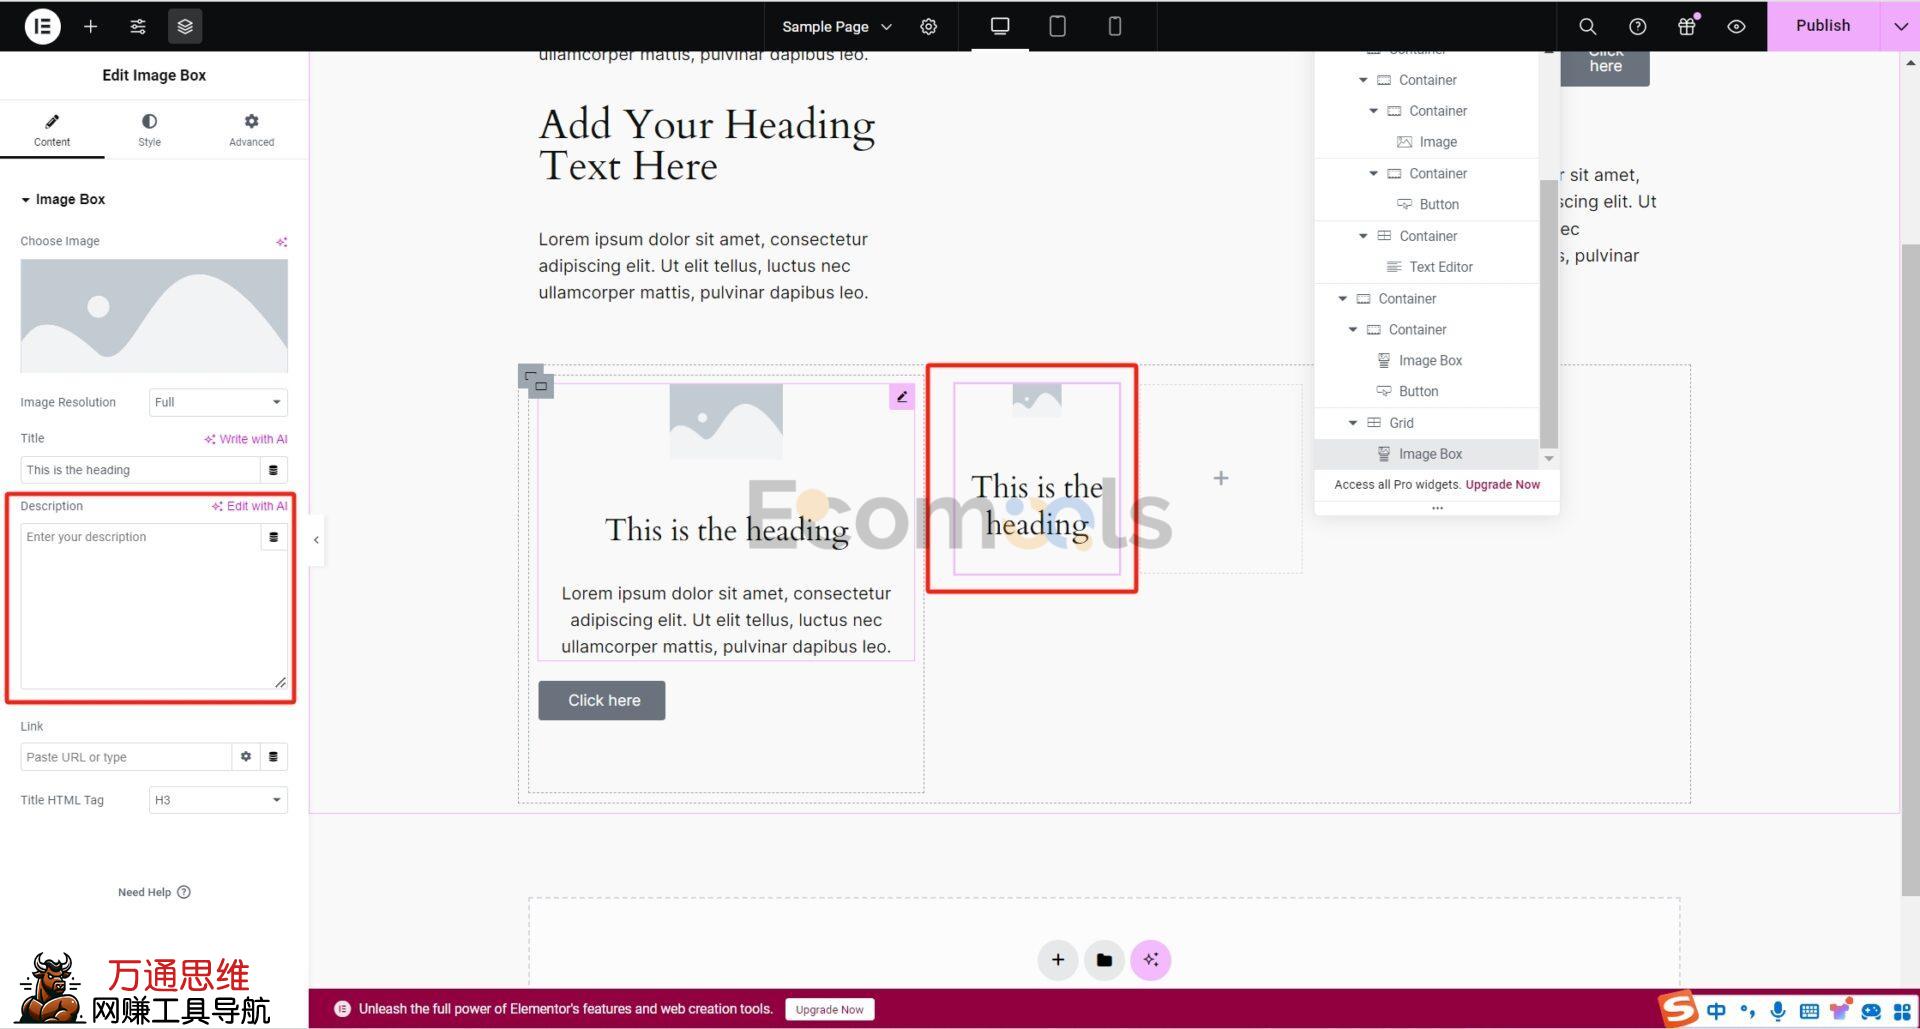Viewport: 1920px width, 1029px height.
Task: Collapse the Grid item in Structure
Action: point(1353,423)
